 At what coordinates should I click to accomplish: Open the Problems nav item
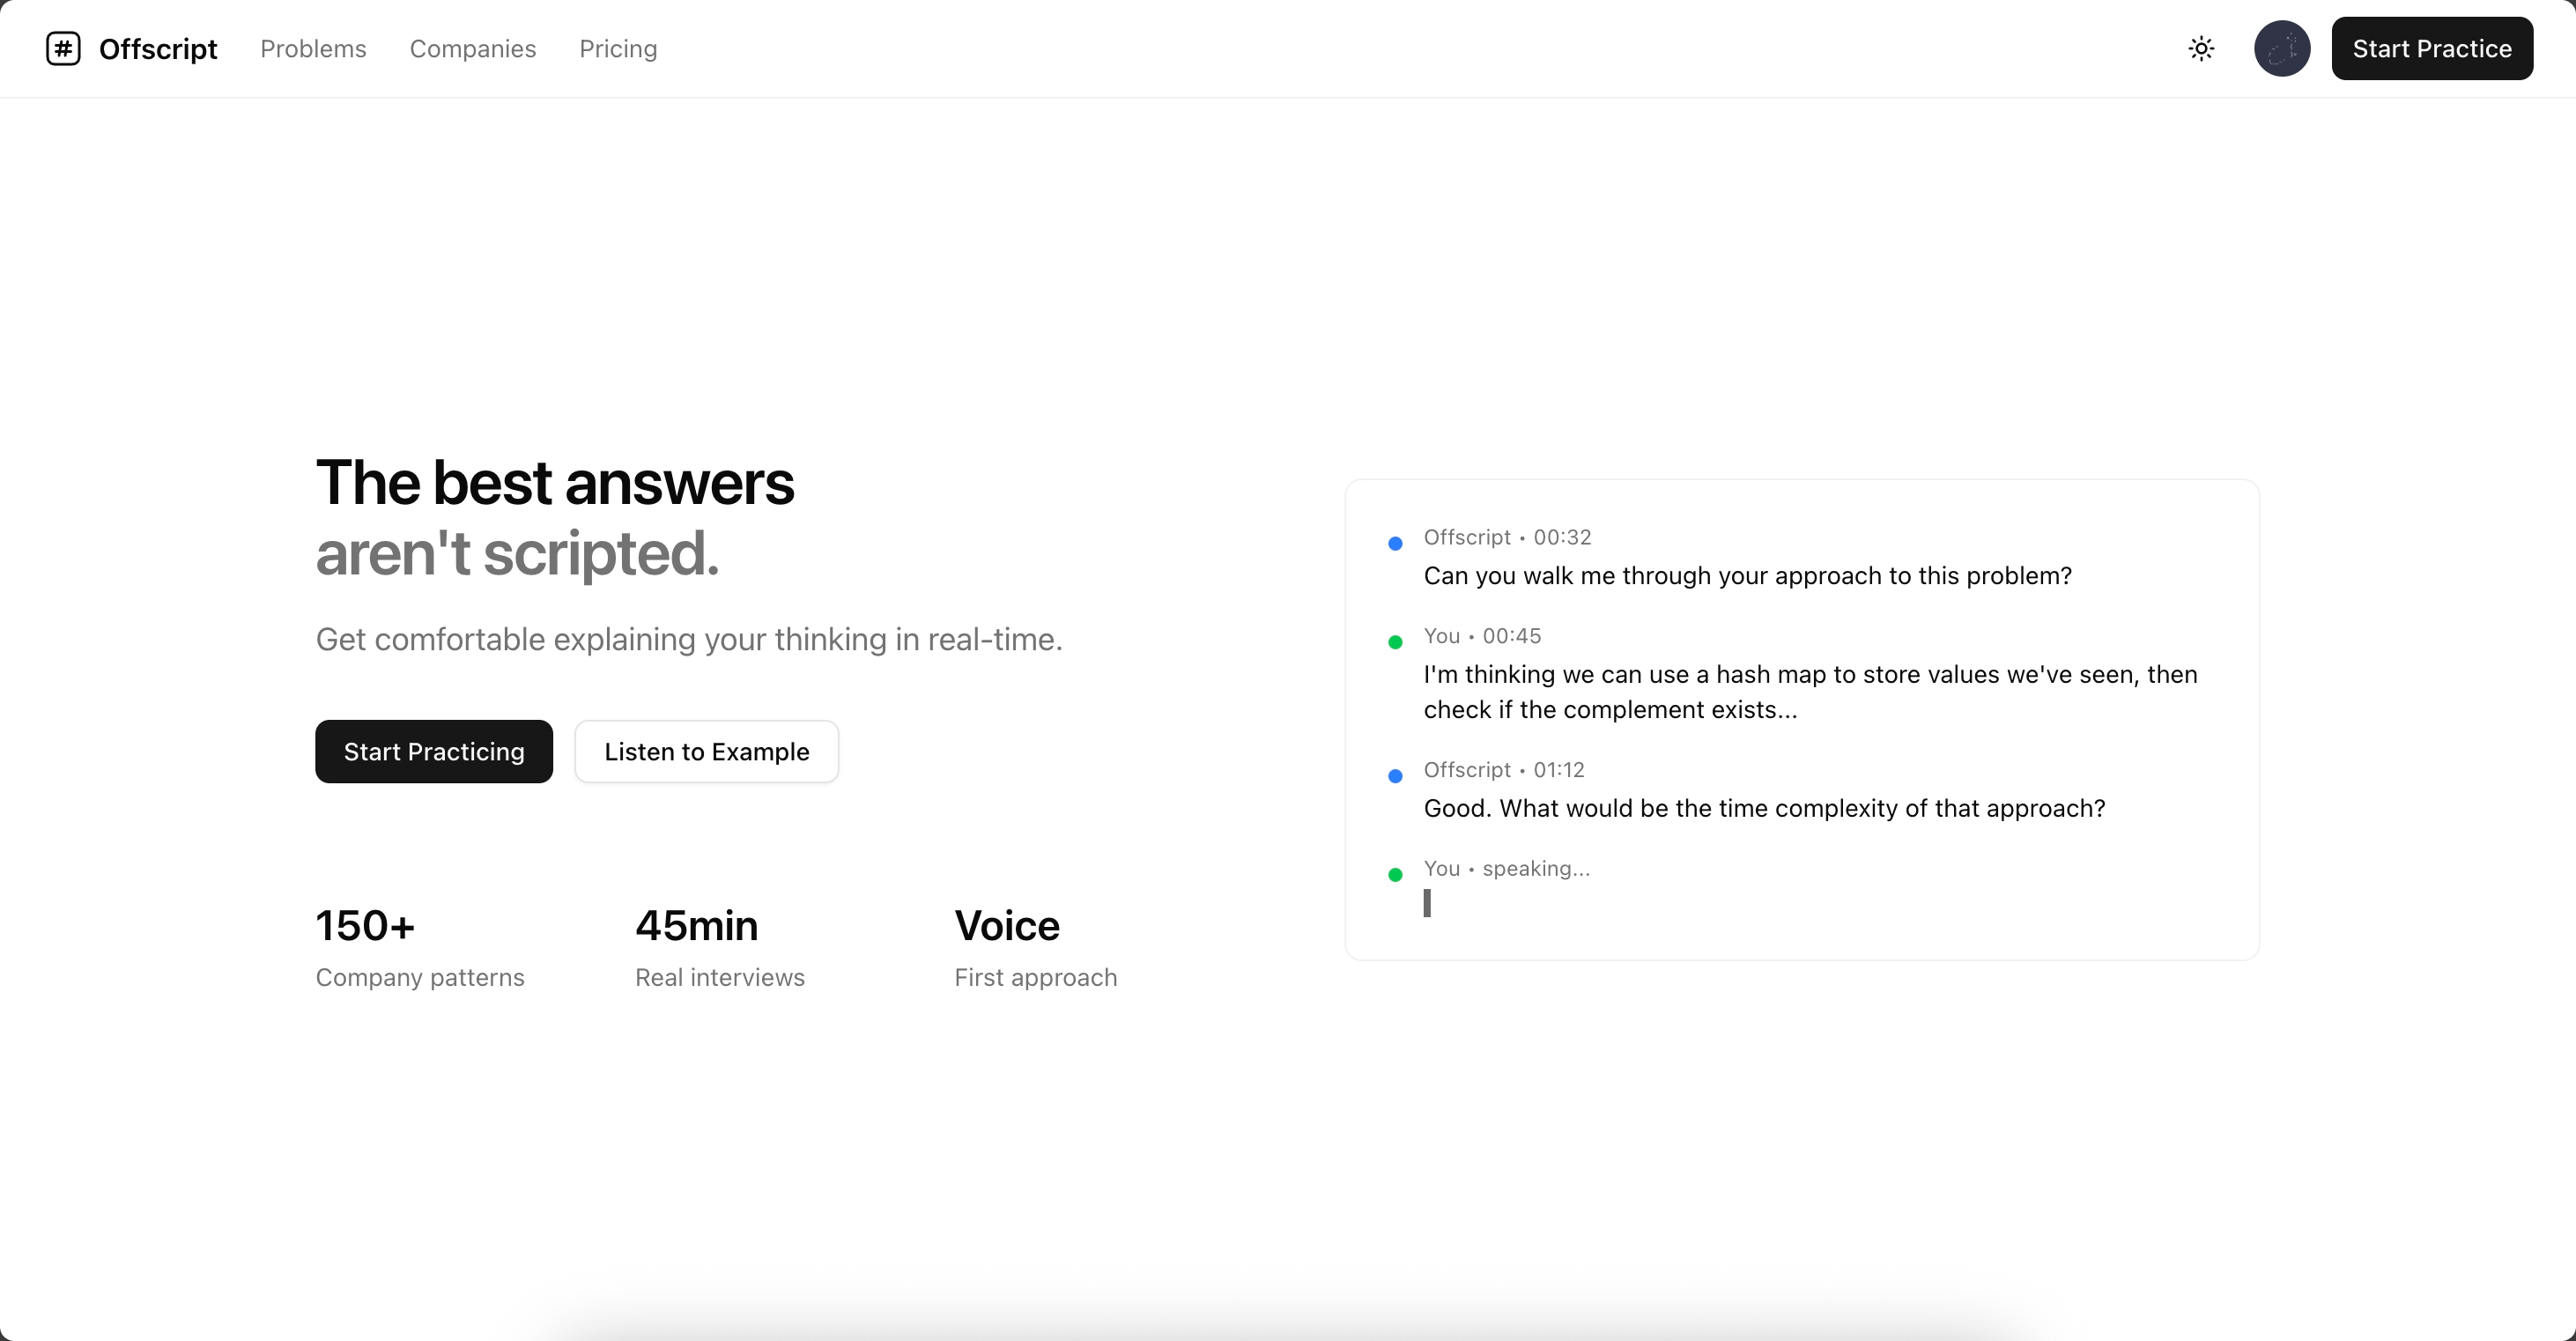tap(313, 48)
